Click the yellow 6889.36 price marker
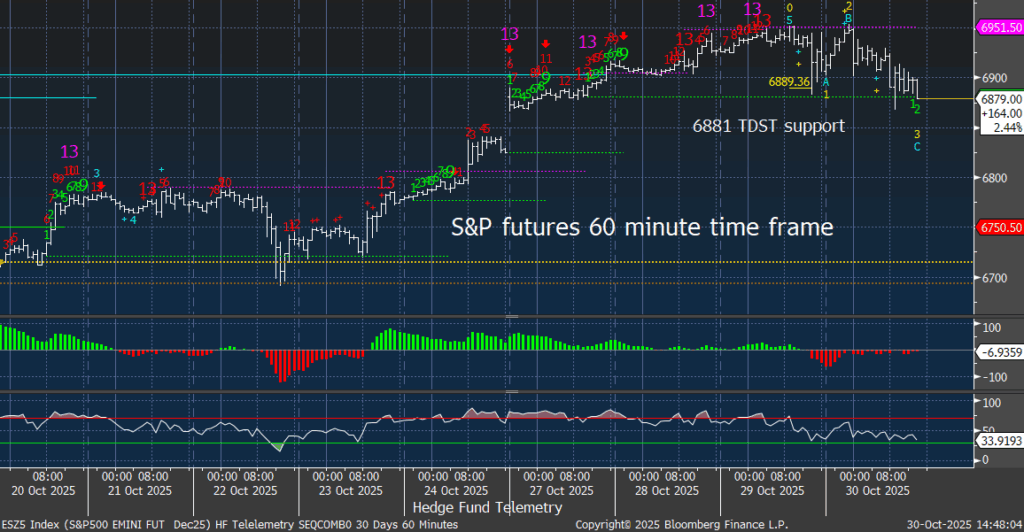This screenshot has height=532, width=1024. click(x=788, y=82)
